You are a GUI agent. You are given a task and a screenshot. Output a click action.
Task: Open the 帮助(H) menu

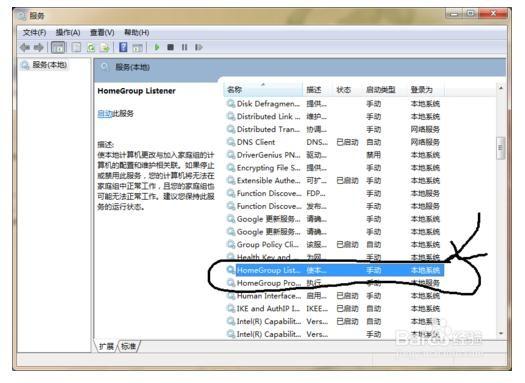[x=137, y=32]
